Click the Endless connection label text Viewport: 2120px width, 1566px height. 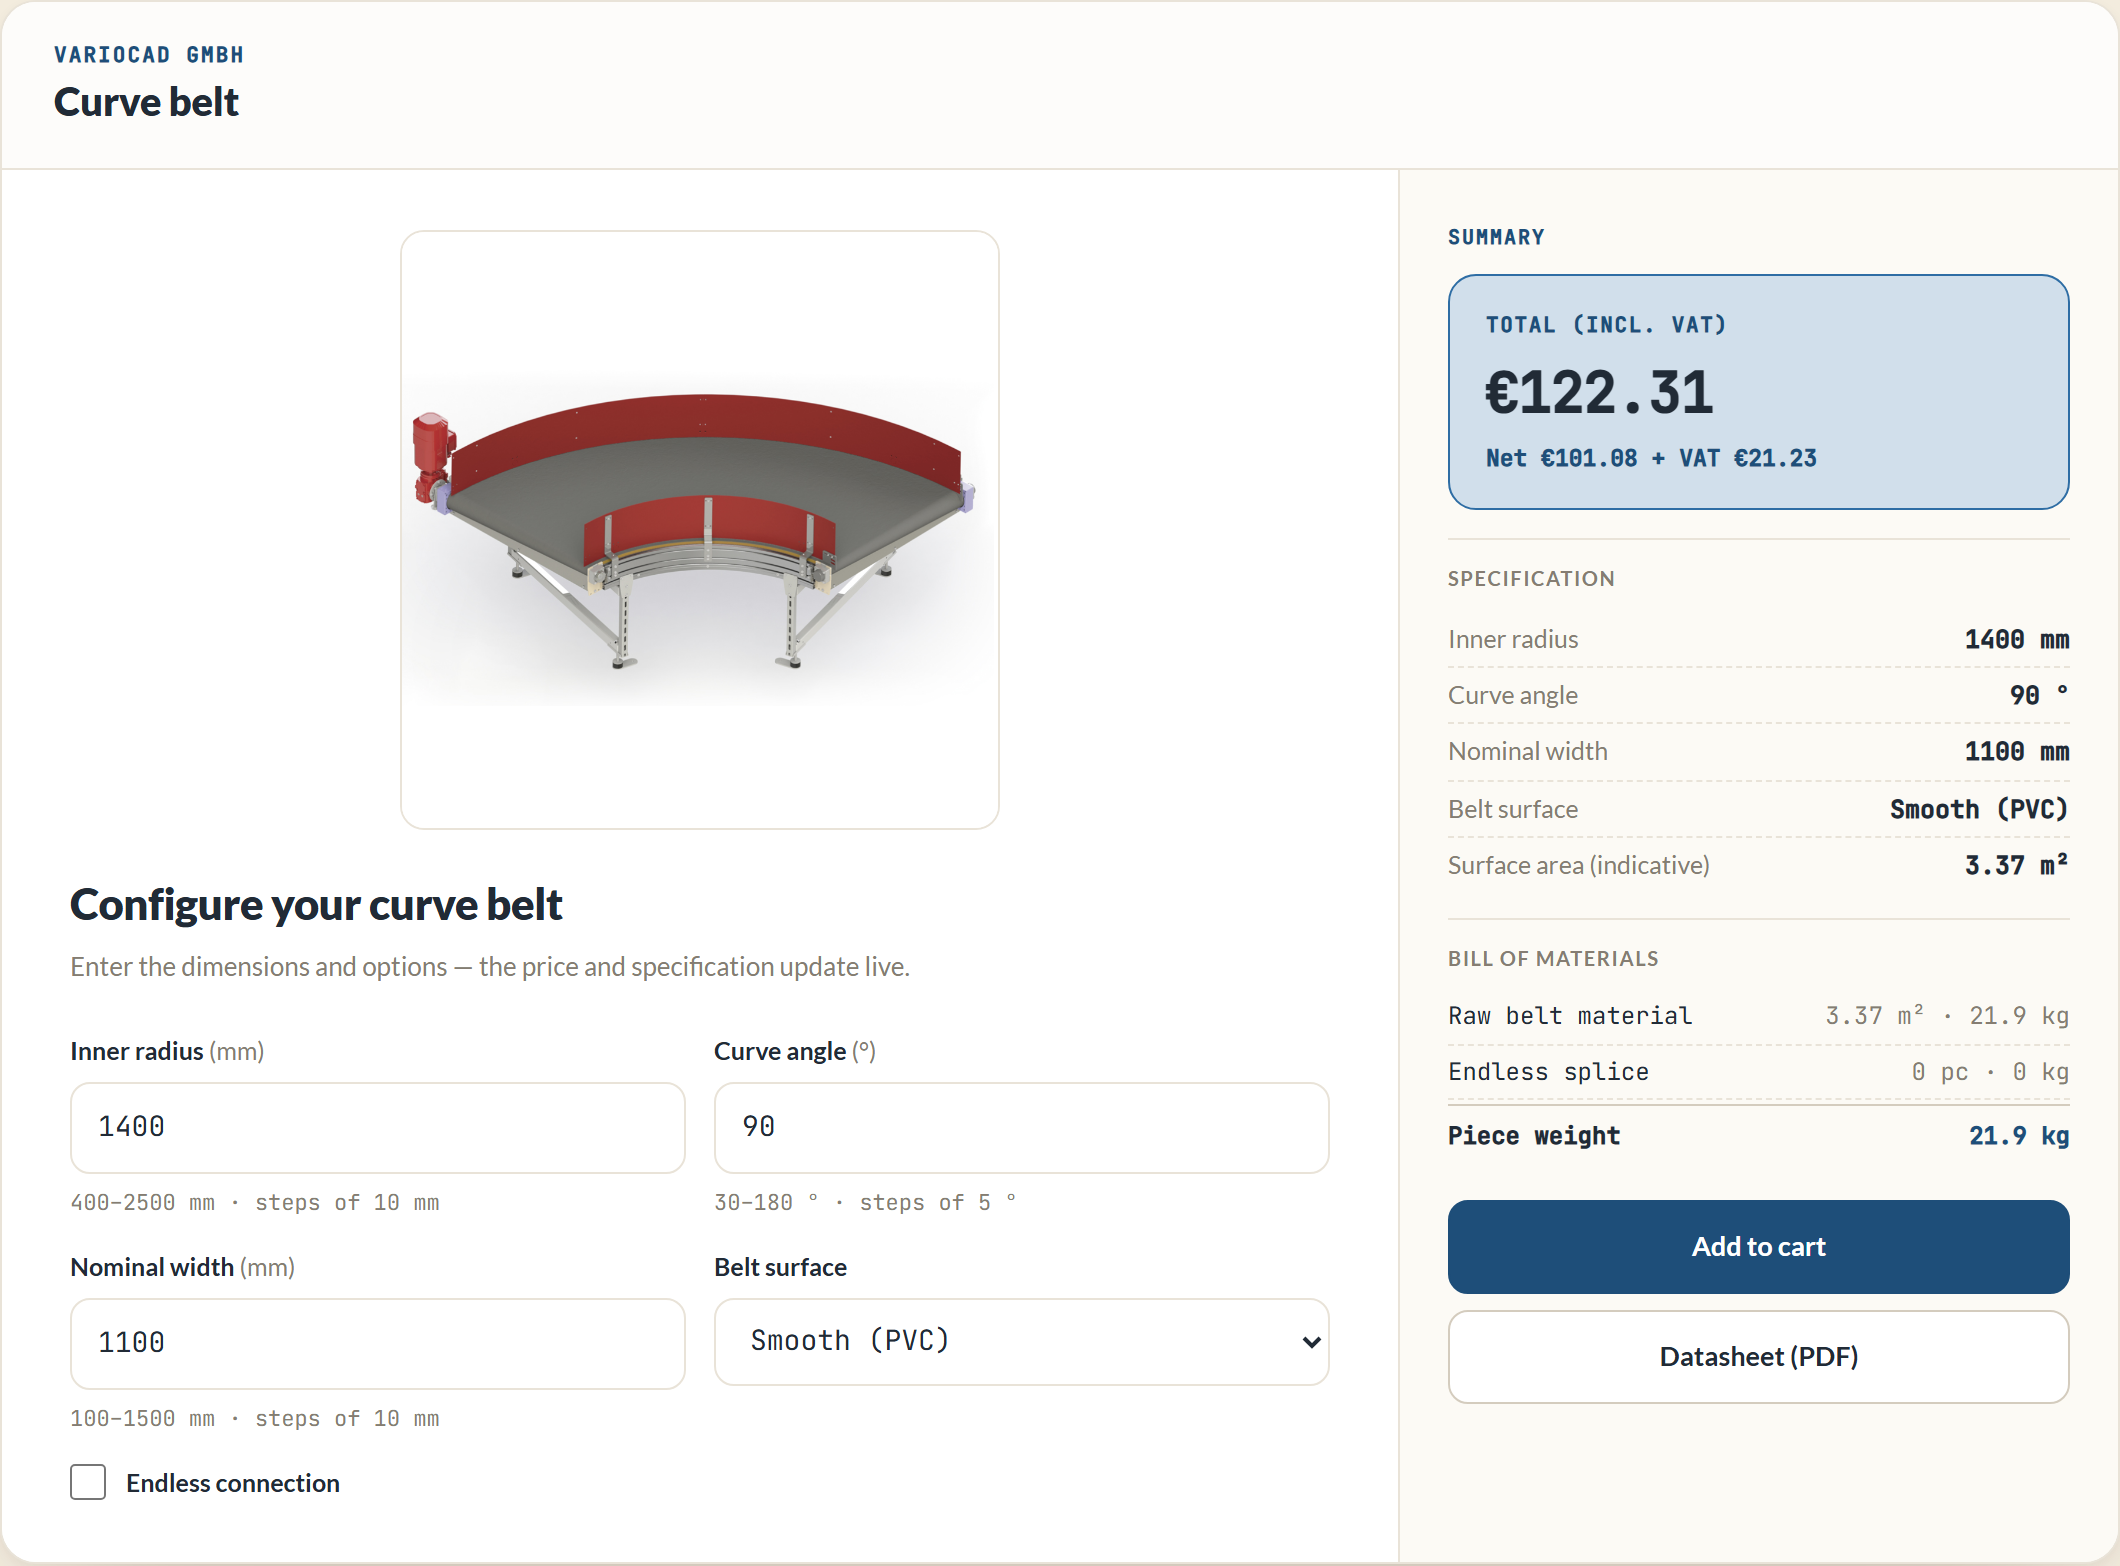point(233,1483)
